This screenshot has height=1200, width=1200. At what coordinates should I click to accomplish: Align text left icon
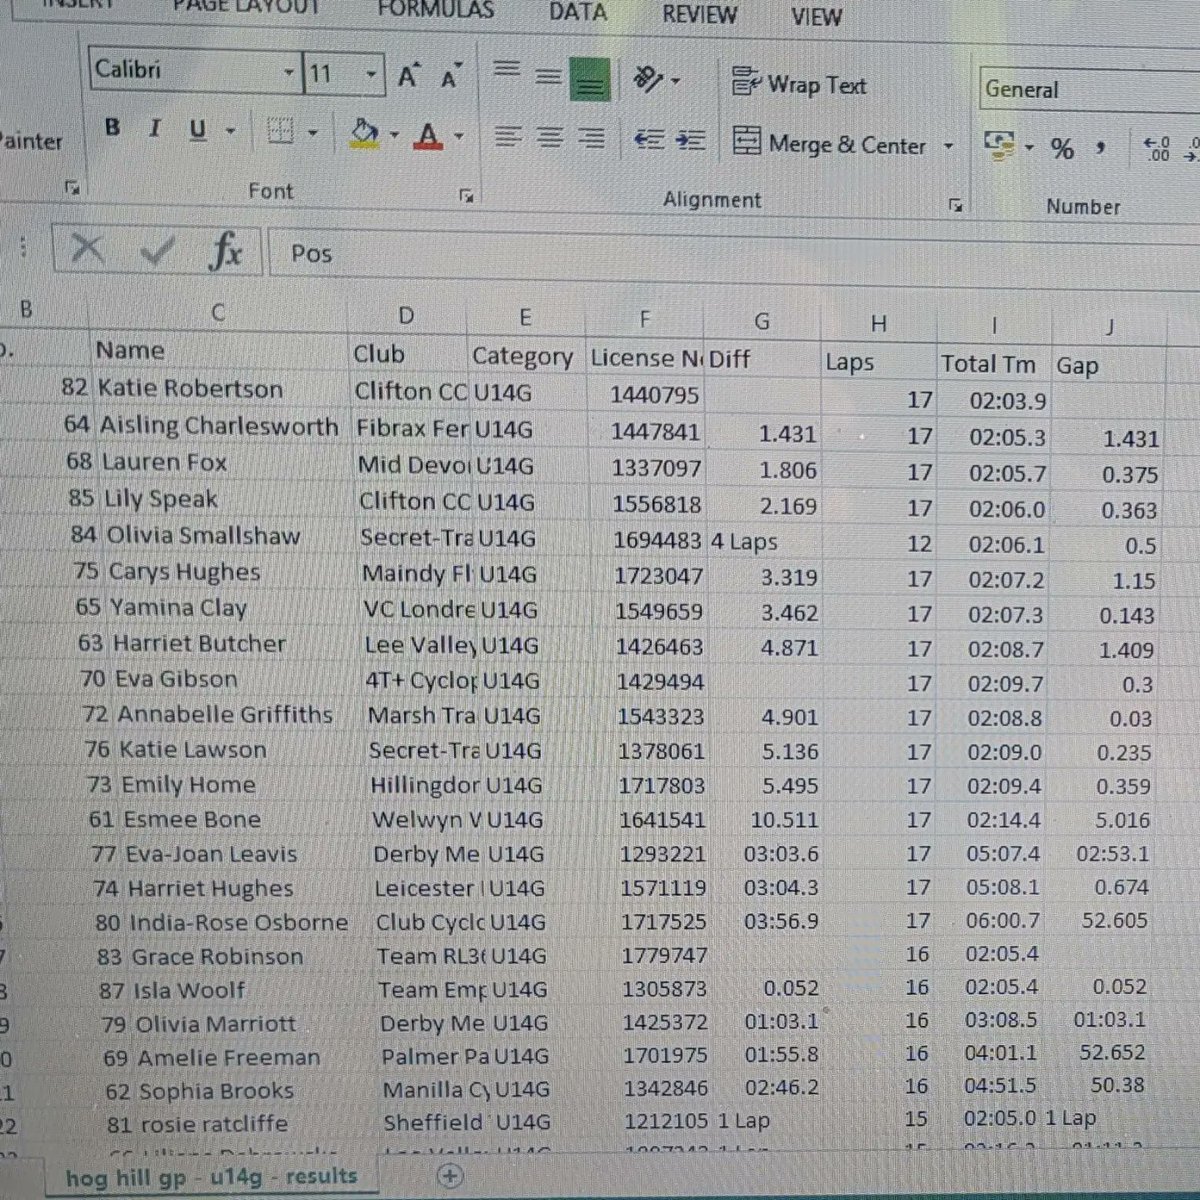[508, 137]
